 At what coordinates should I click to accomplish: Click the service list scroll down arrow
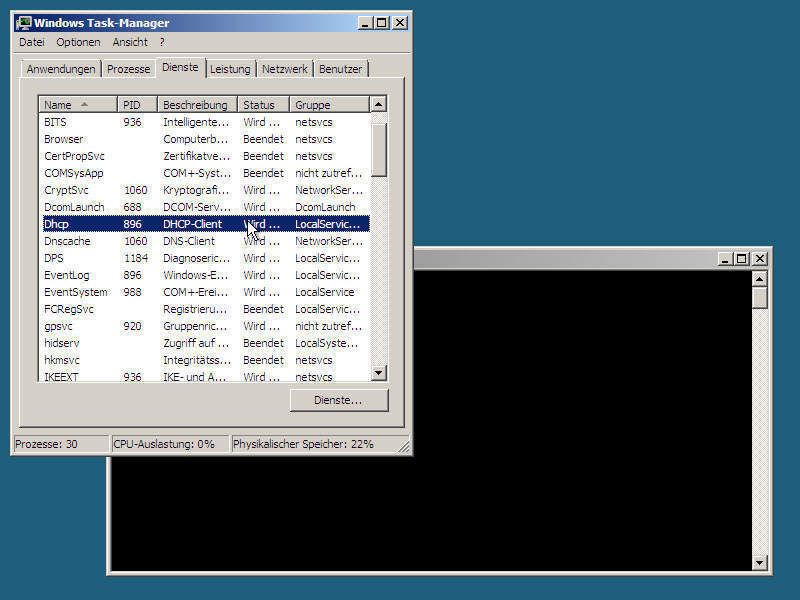point(378,372)
